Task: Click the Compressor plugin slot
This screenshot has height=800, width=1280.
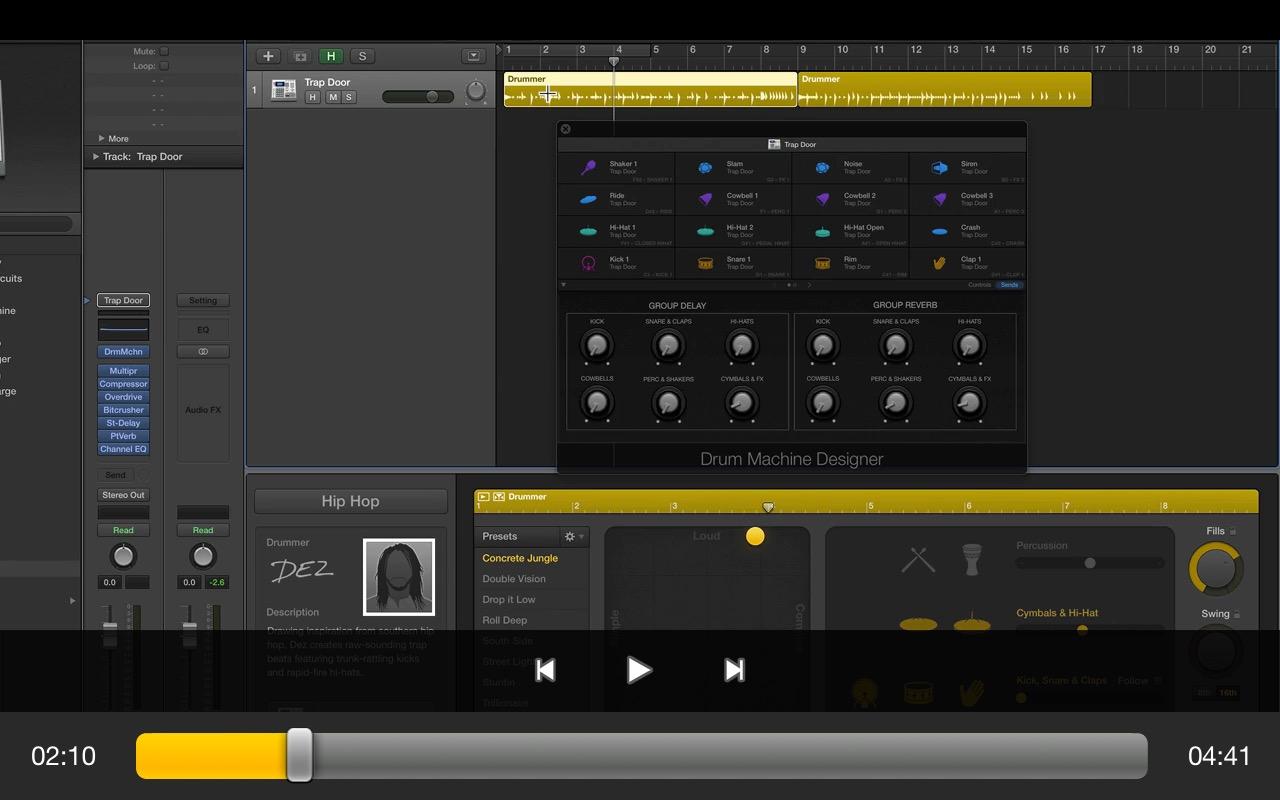Action: click(123, 384)
